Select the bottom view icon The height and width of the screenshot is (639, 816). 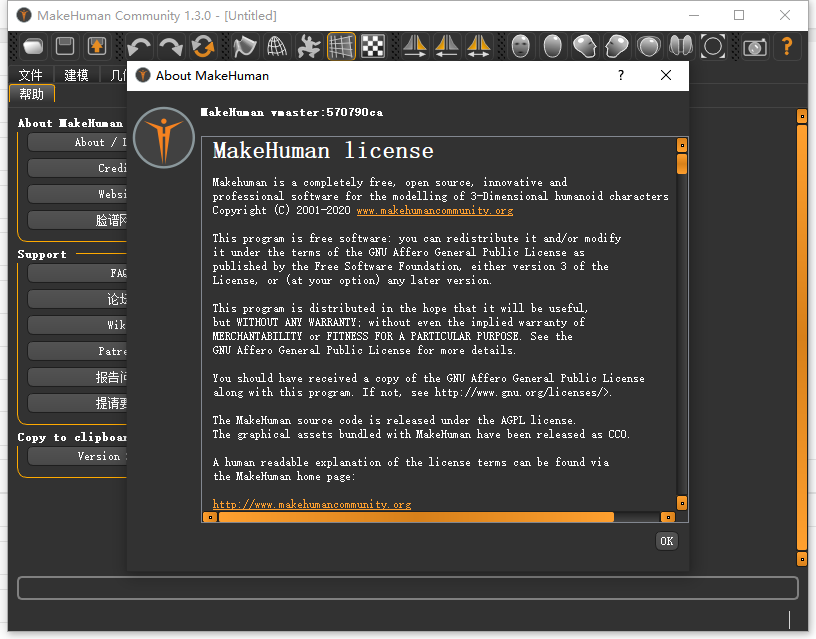(681, 46)
